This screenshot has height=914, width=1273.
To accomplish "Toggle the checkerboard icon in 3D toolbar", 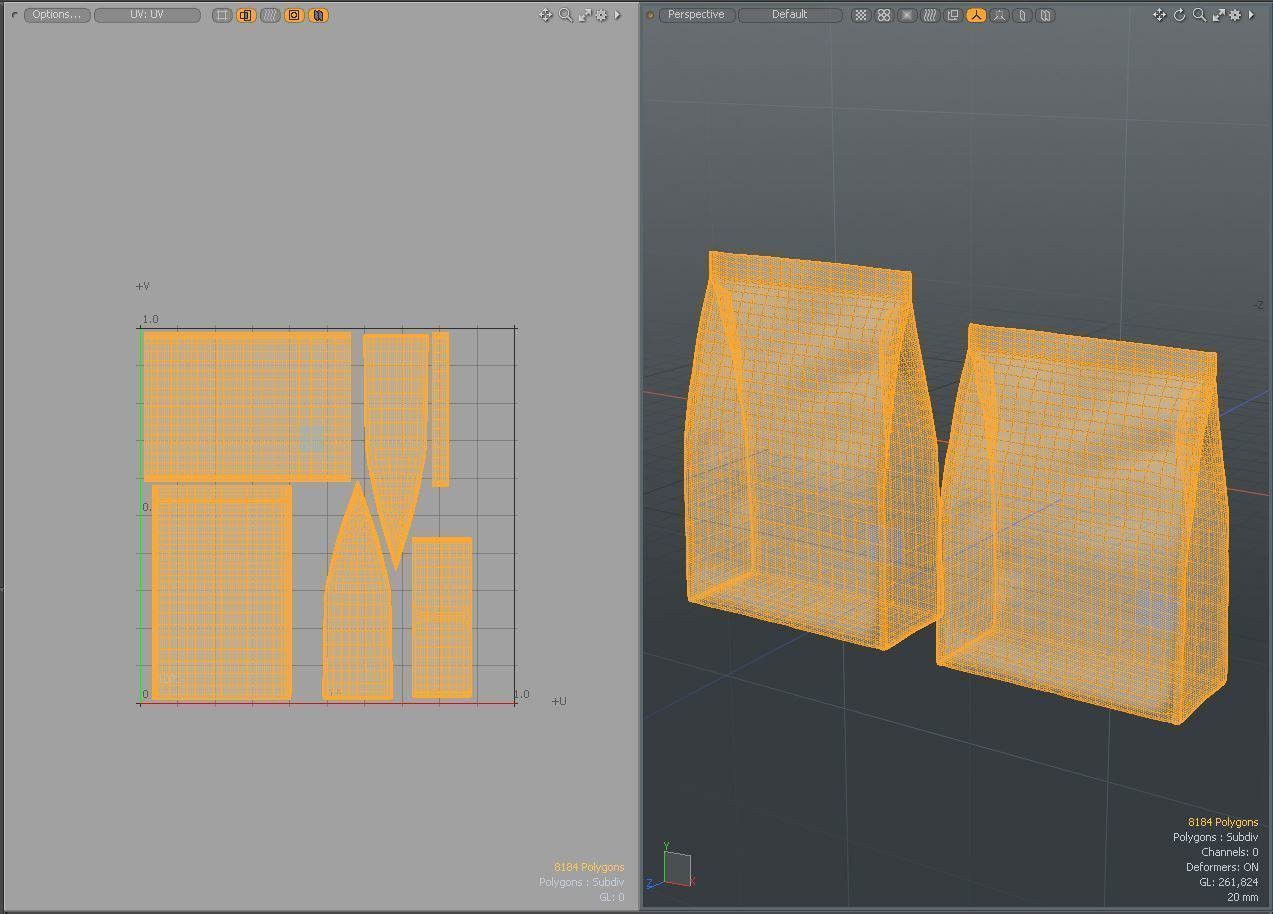I will tap(860, 15).
